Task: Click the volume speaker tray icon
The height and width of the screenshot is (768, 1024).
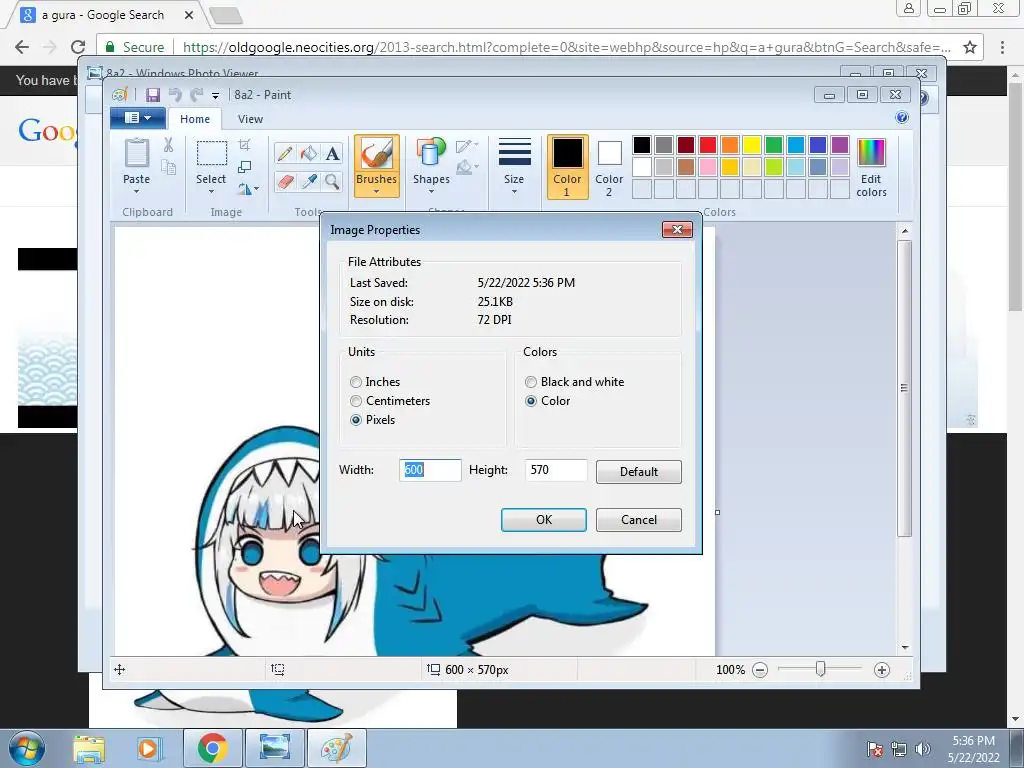Action: click(923, 749)
